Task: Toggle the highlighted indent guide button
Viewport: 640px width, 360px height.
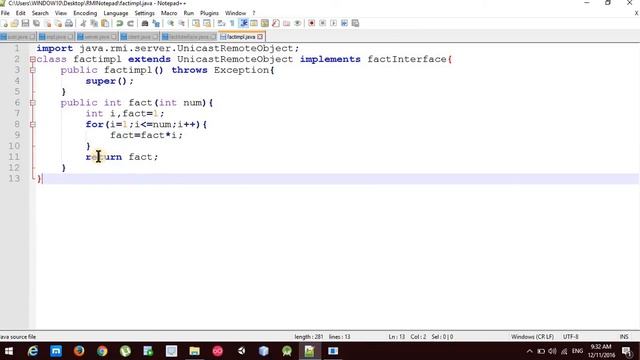Action: pos(243,23)
